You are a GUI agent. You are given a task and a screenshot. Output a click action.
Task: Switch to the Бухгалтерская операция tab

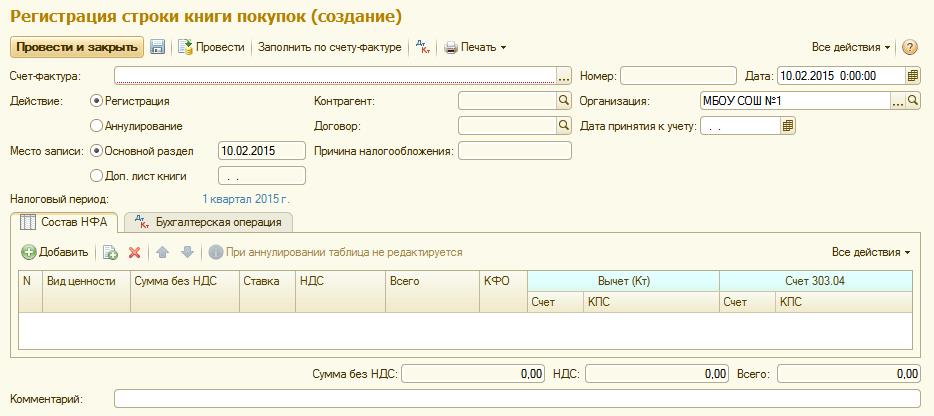[x=208, y=222]
